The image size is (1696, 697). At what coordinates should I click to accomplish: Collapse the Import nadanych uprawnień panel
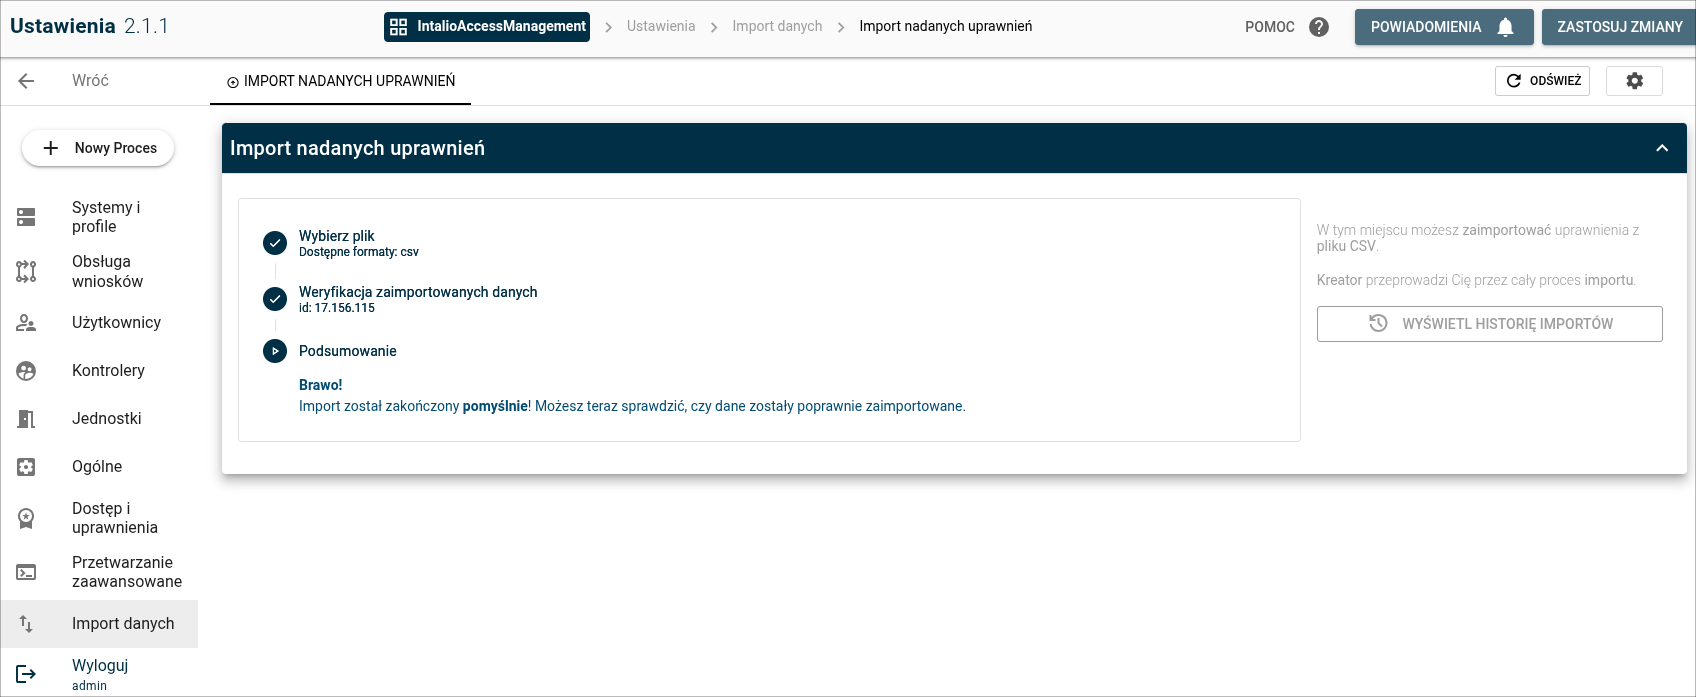point(1661,148)
